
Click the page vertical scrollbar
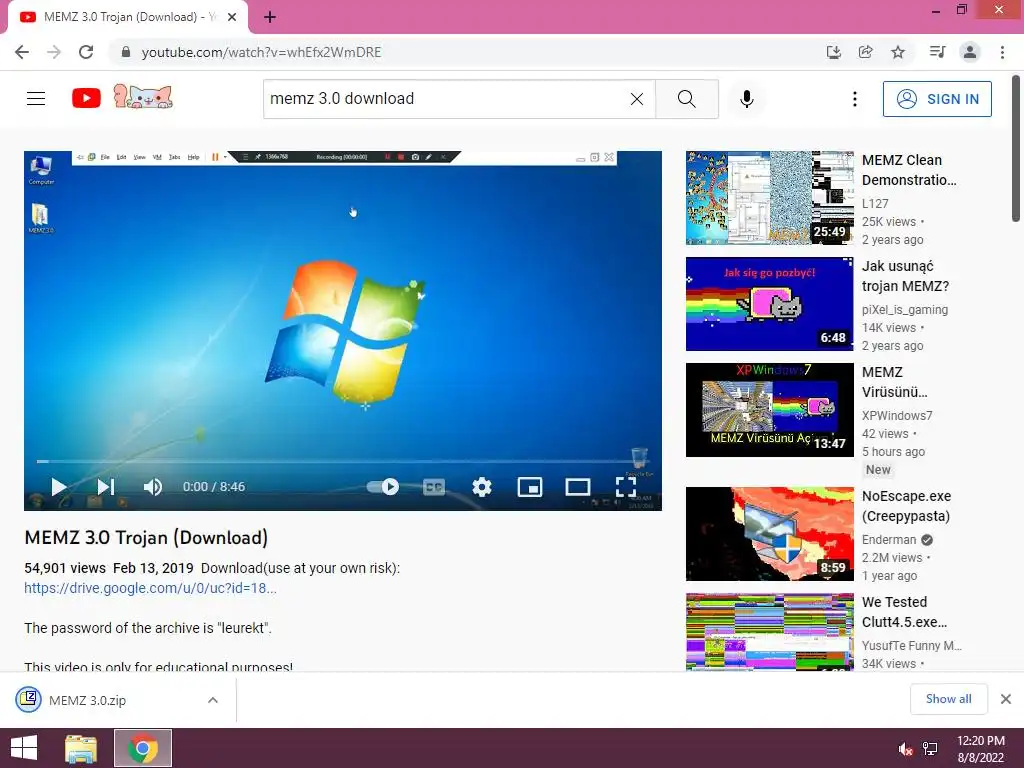click(1016, 150)
